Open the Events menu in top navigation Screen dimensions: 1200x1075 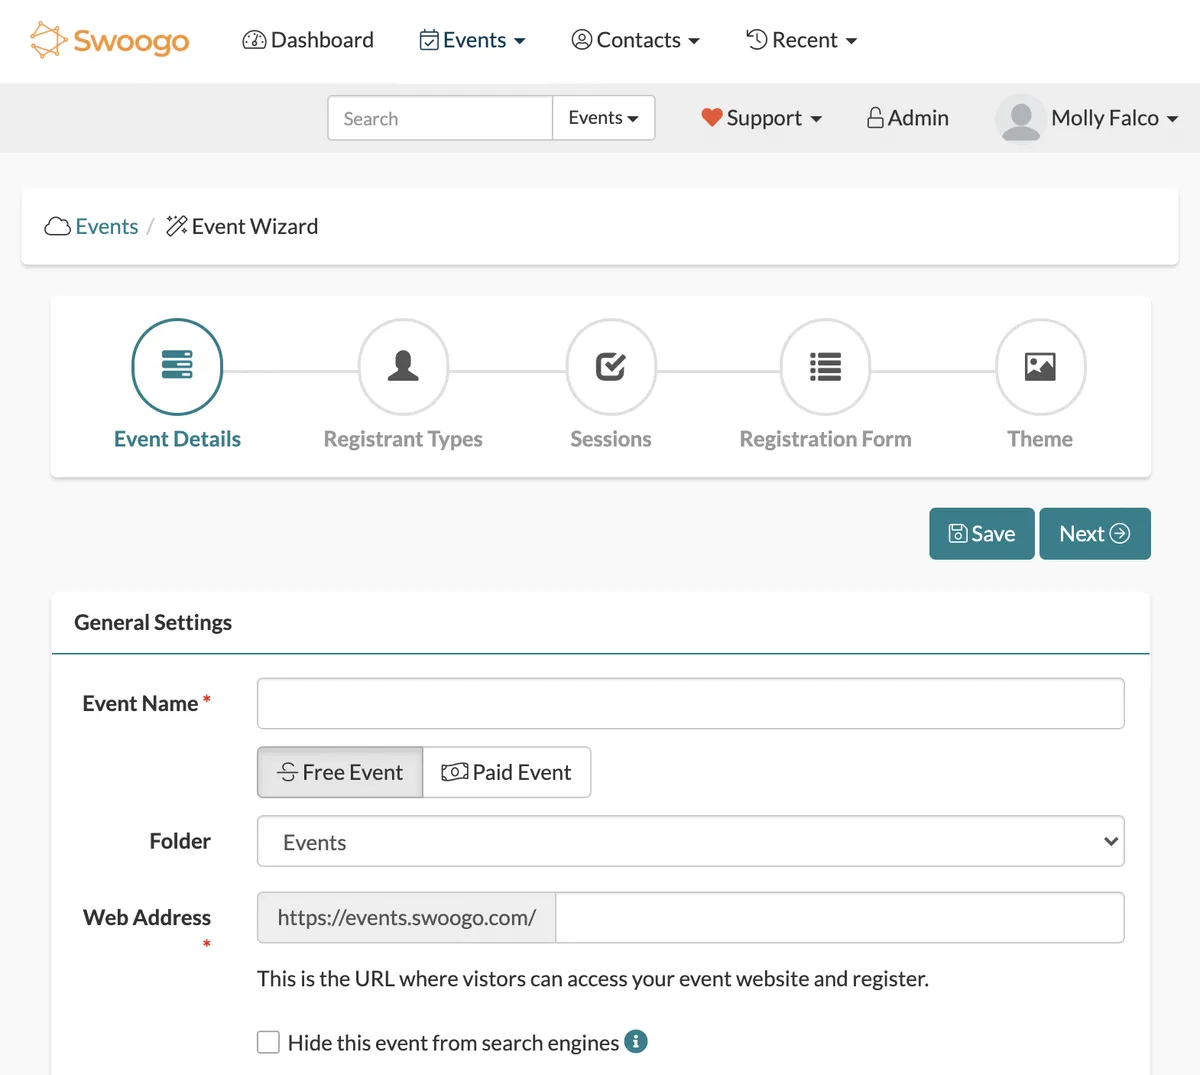click(x=472, y=40)
